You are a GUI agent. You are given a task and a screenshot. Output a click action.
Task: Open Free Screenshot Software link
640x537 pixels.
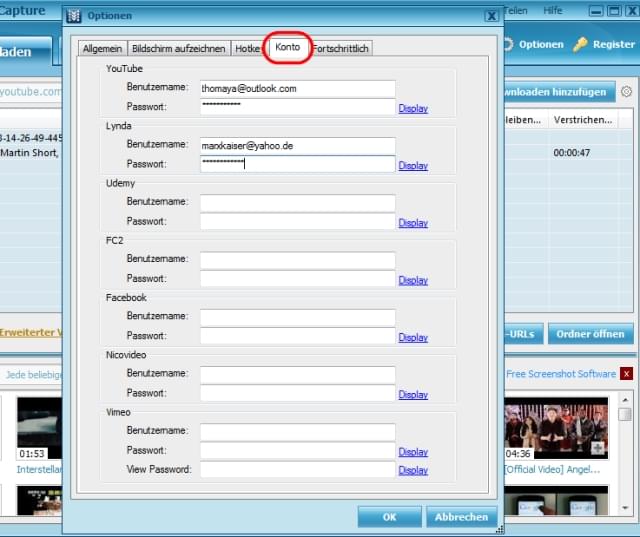tap(561, 374)
